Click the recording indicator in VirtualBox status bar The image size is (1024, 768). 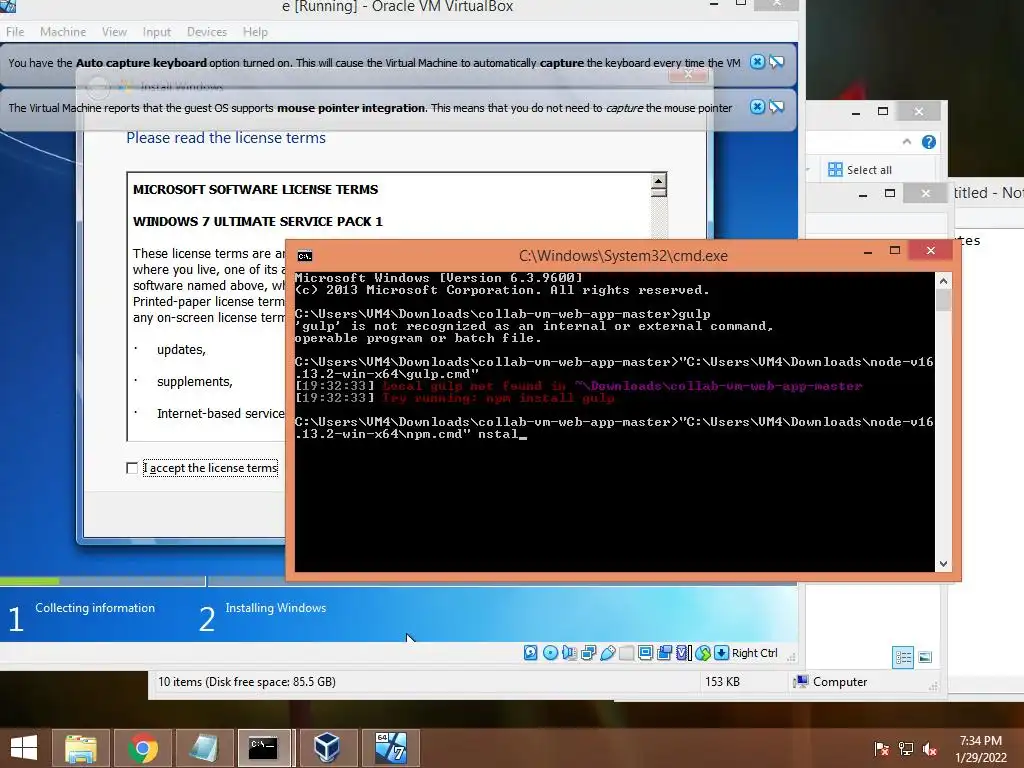click(664, 652)
